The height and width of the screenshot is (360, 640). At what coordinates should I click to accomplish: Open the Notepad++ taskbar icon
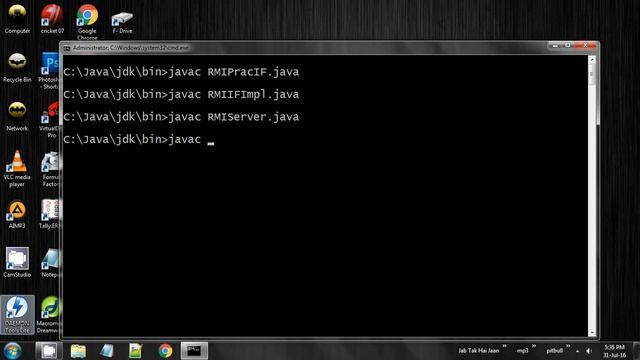point(136,351)
